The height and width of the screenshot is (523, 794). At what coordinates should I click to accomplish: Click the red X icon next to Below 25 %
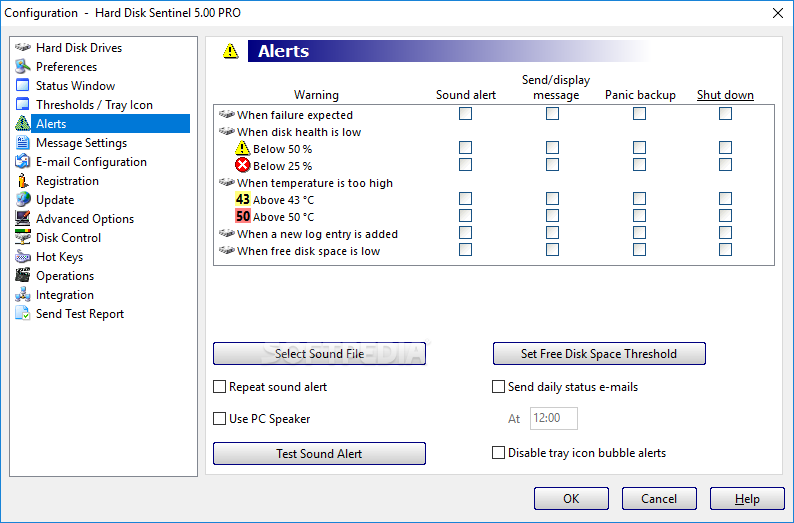(x=243, y=165)
